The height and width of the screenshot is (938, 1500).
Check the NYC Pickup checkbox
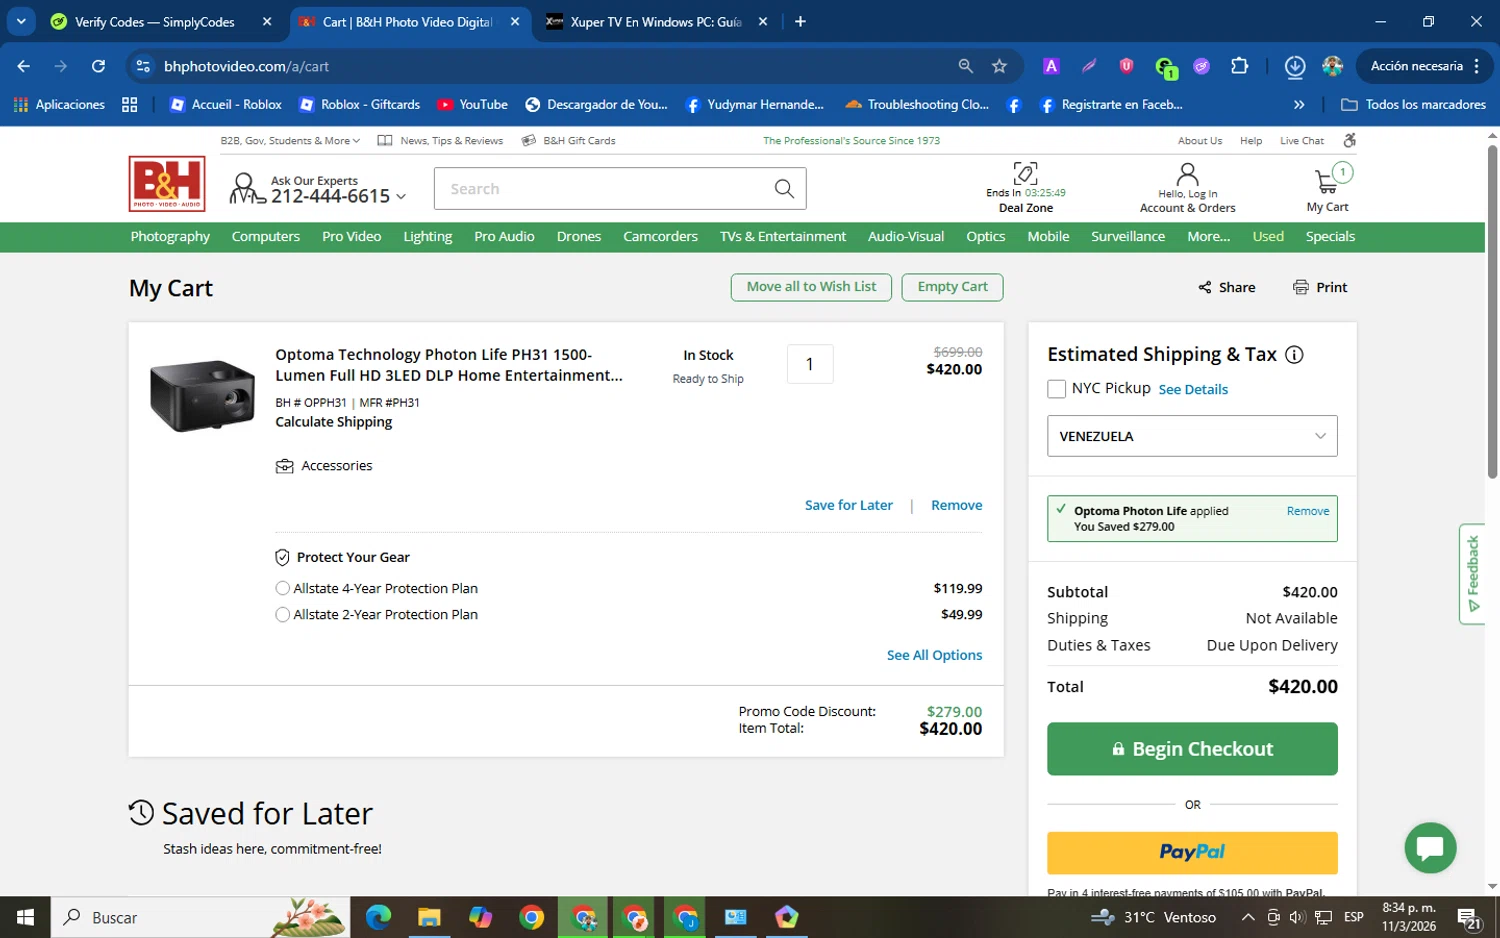pyautogui.click(x=1056, y=389)
